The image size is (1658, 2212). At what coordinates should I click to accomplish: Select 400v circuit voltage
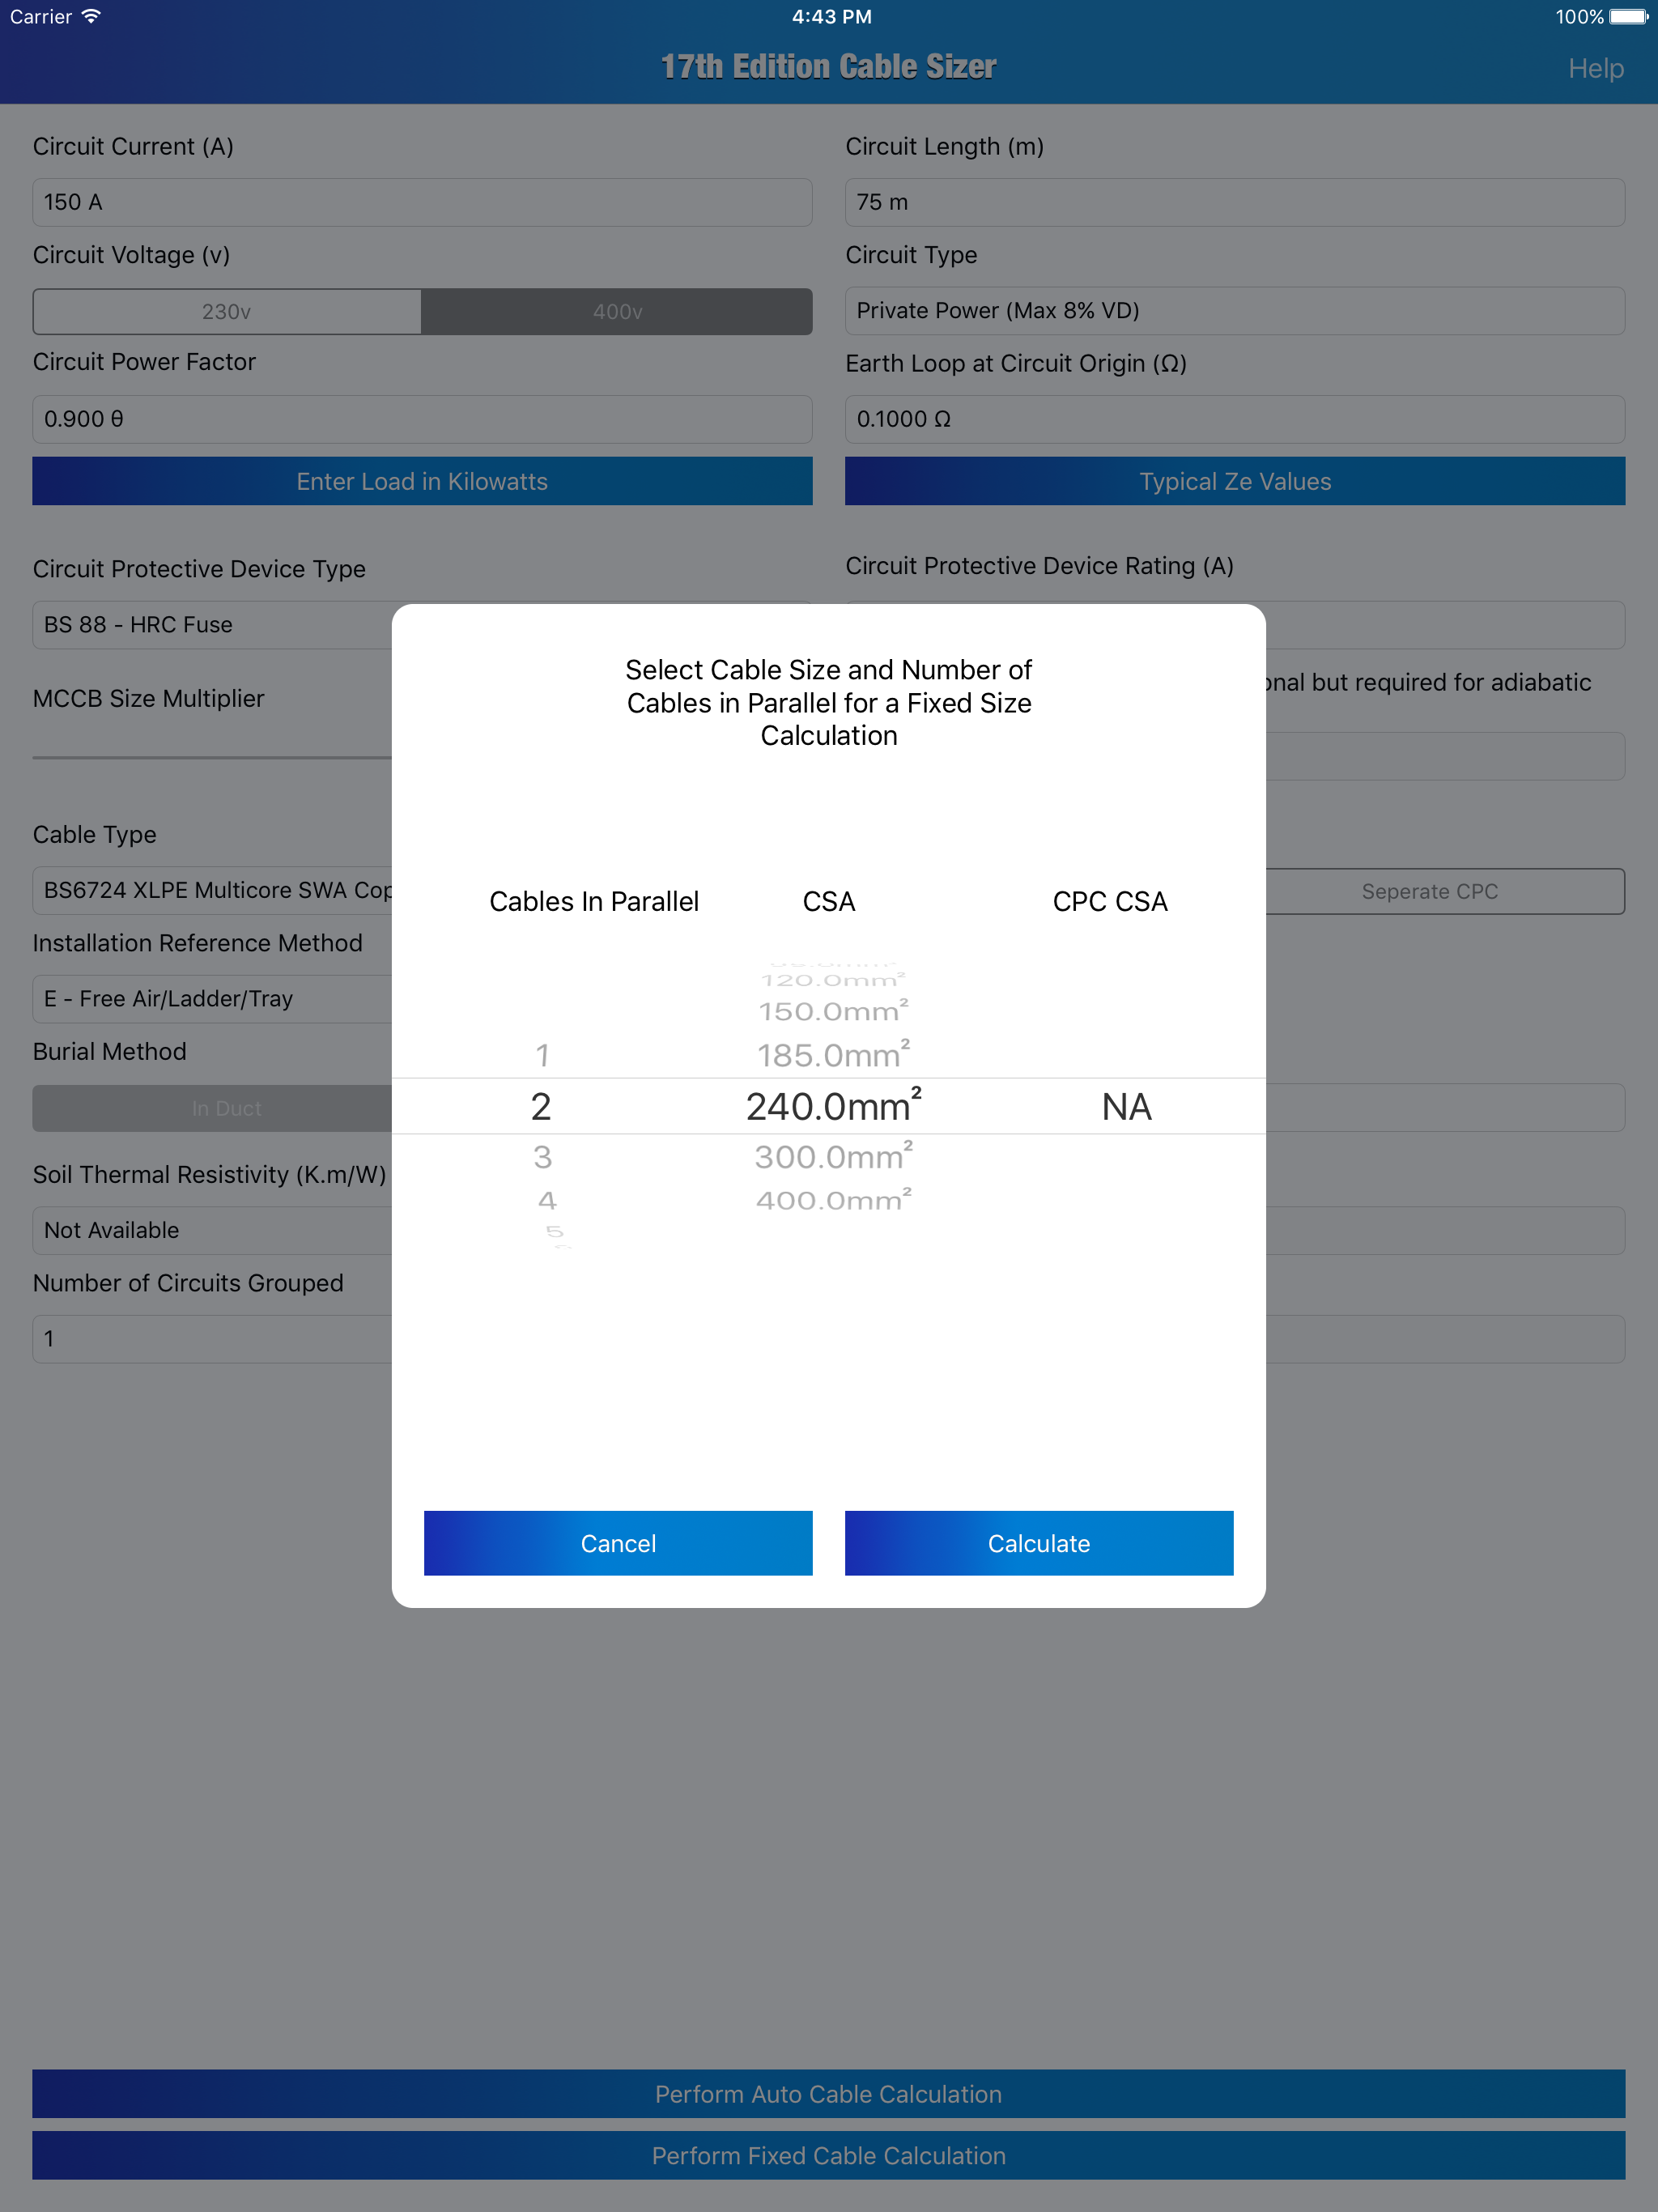point(617,311)
